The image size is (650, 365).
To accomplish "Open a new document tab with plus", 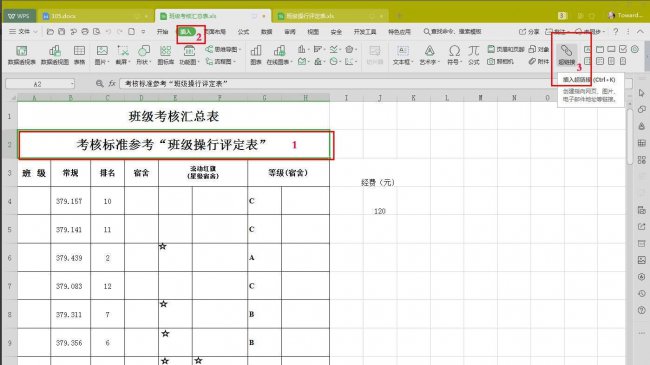I will coord(399,16).
